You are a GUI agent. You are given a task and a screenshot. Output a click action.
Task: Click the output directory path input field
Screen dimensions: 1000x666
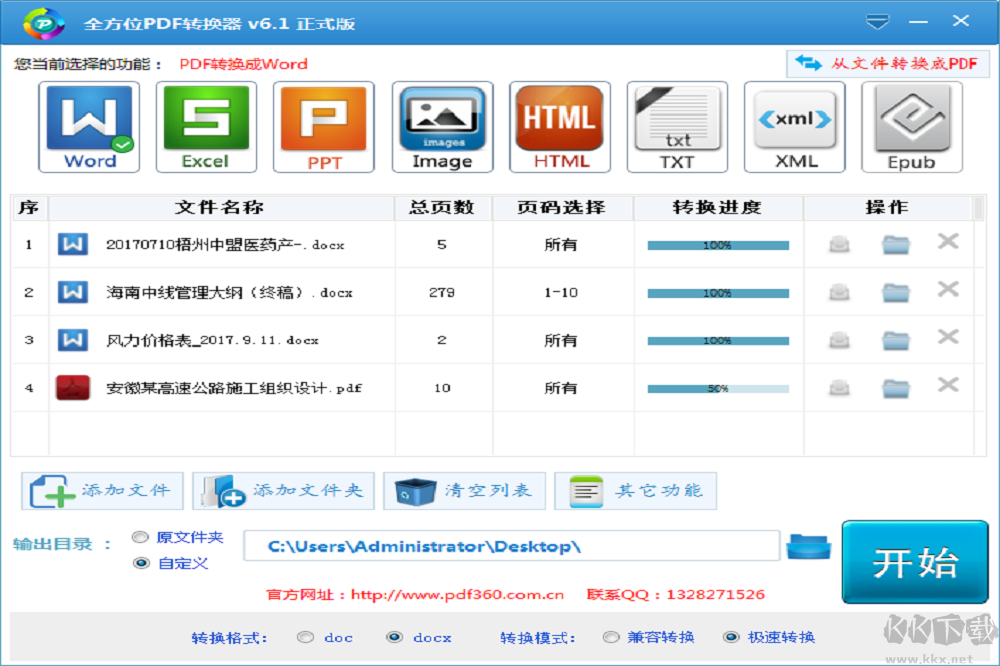pyautogui.click(x=512, y=546)
